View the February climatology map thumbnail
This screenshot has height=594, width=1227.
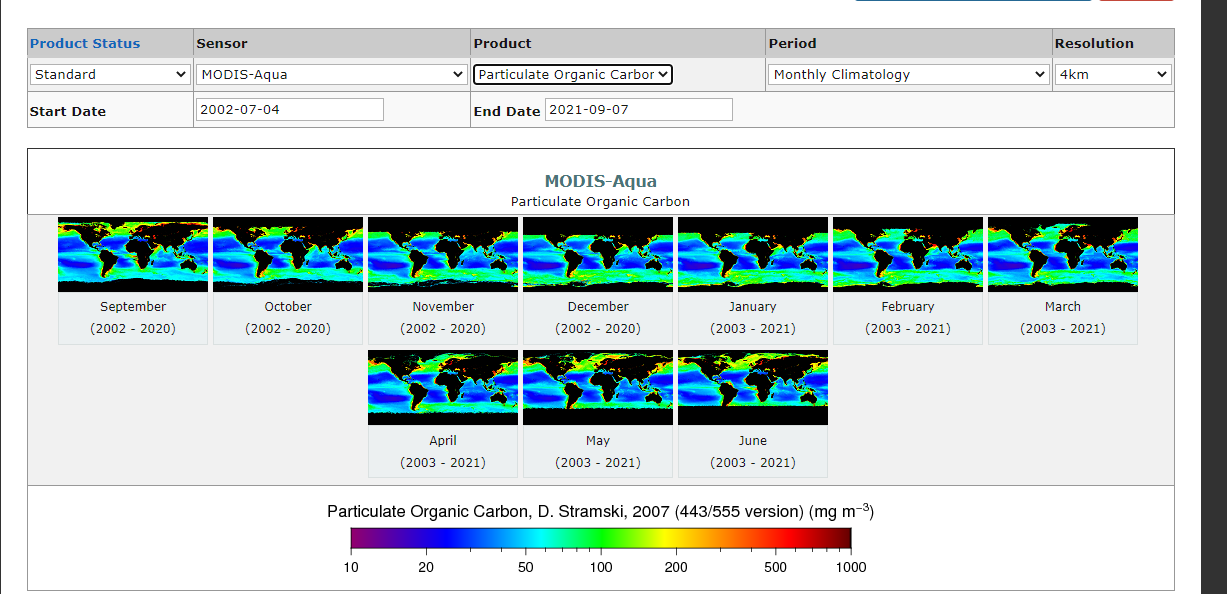click(x=908, y=254)
